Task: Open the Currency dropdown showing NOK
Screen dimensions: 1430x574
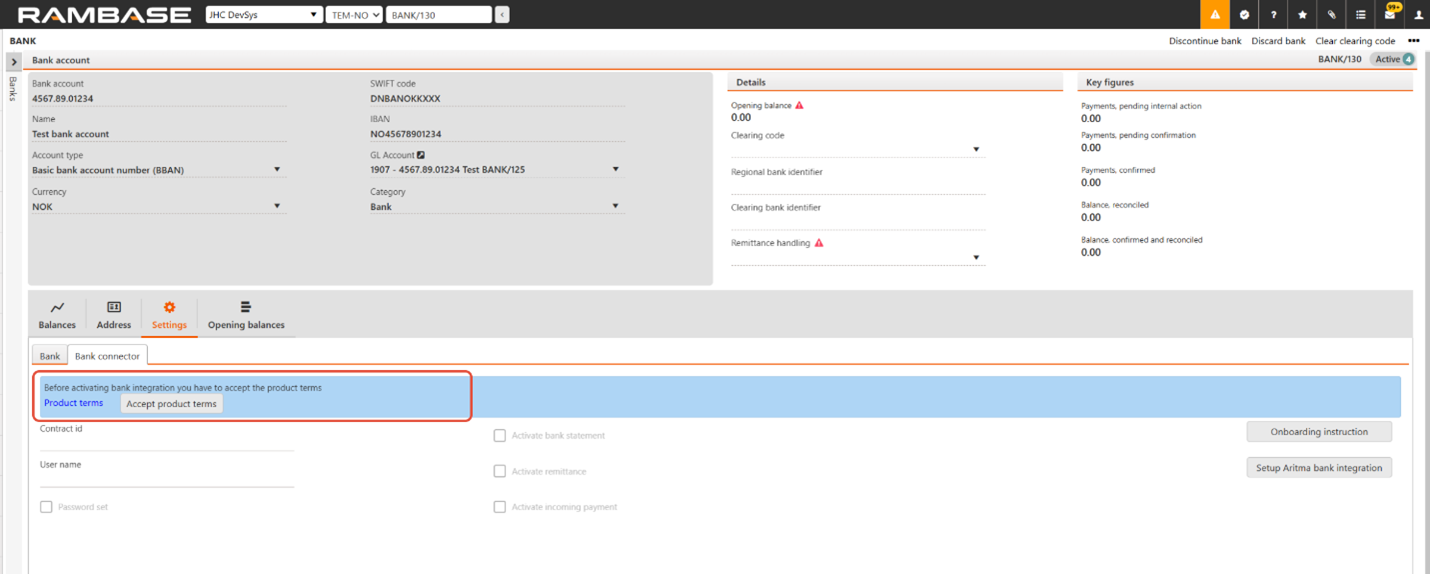Action: [277, 207]
